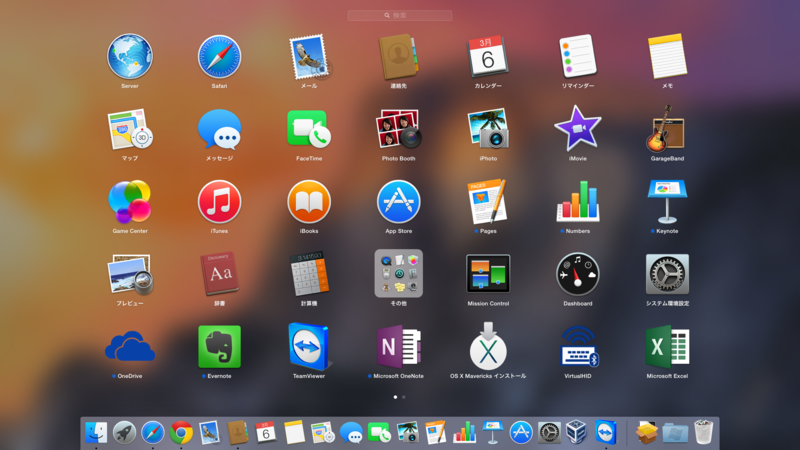The image size is (800, 450).
Task: Open App Store in the Launchpad grid
Action: pyautogui.click(x=398, y=202)
